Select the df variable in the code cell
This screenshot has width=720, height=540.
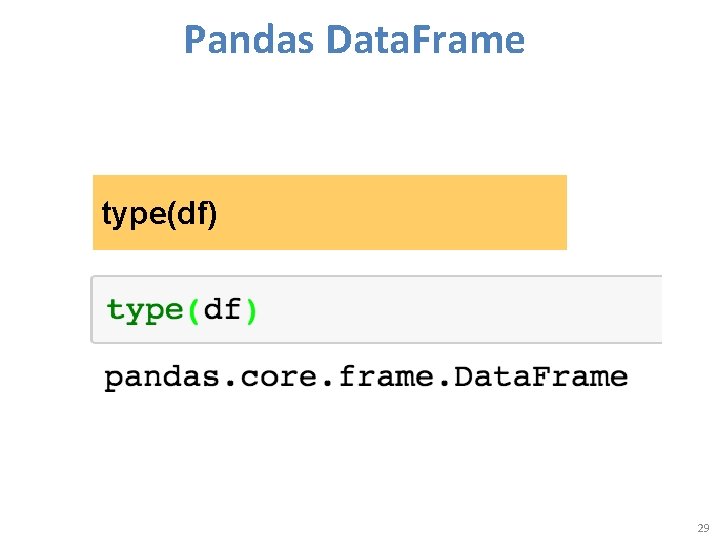click(x=222, y=310)
